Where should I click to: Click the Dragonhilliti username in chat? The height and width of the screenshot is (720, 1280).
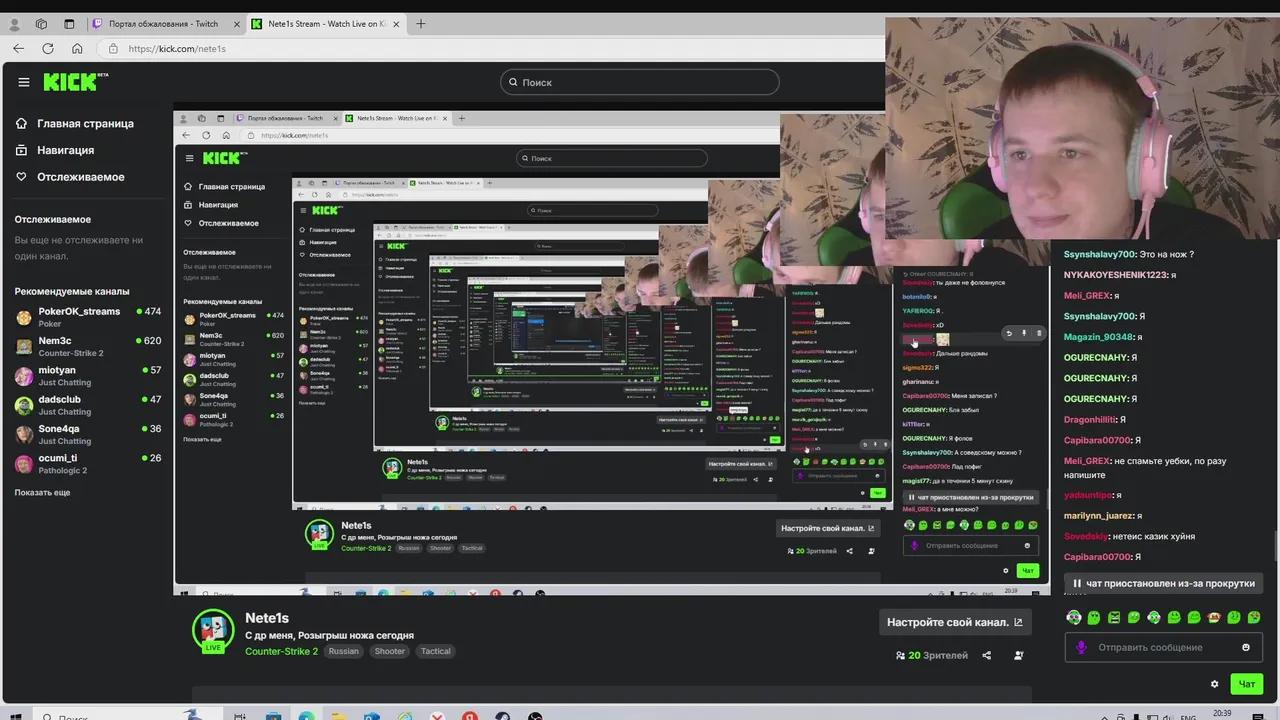point(1088,419)
